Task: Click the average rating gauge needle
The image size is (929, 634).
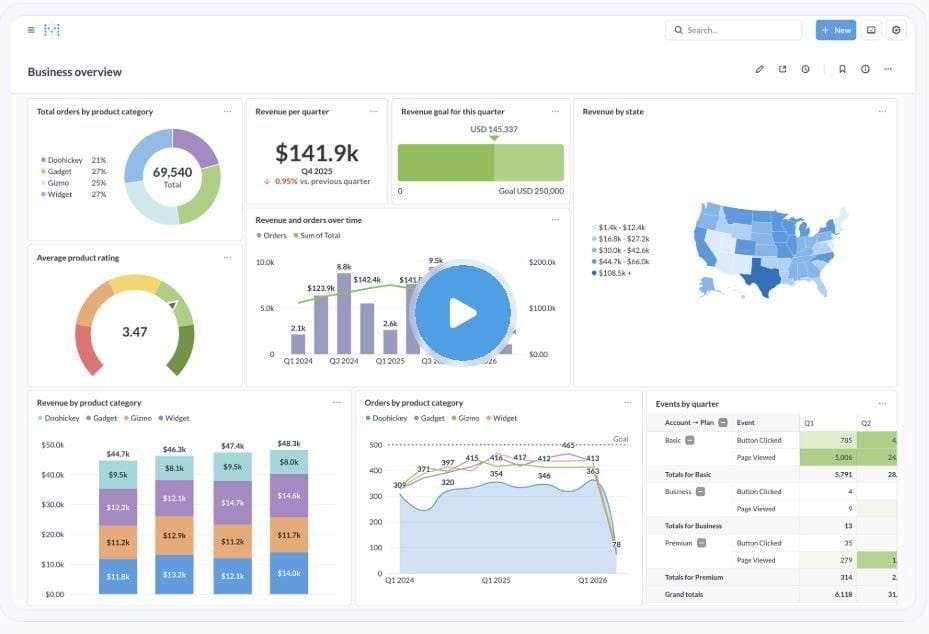Action: click(172, 305)
